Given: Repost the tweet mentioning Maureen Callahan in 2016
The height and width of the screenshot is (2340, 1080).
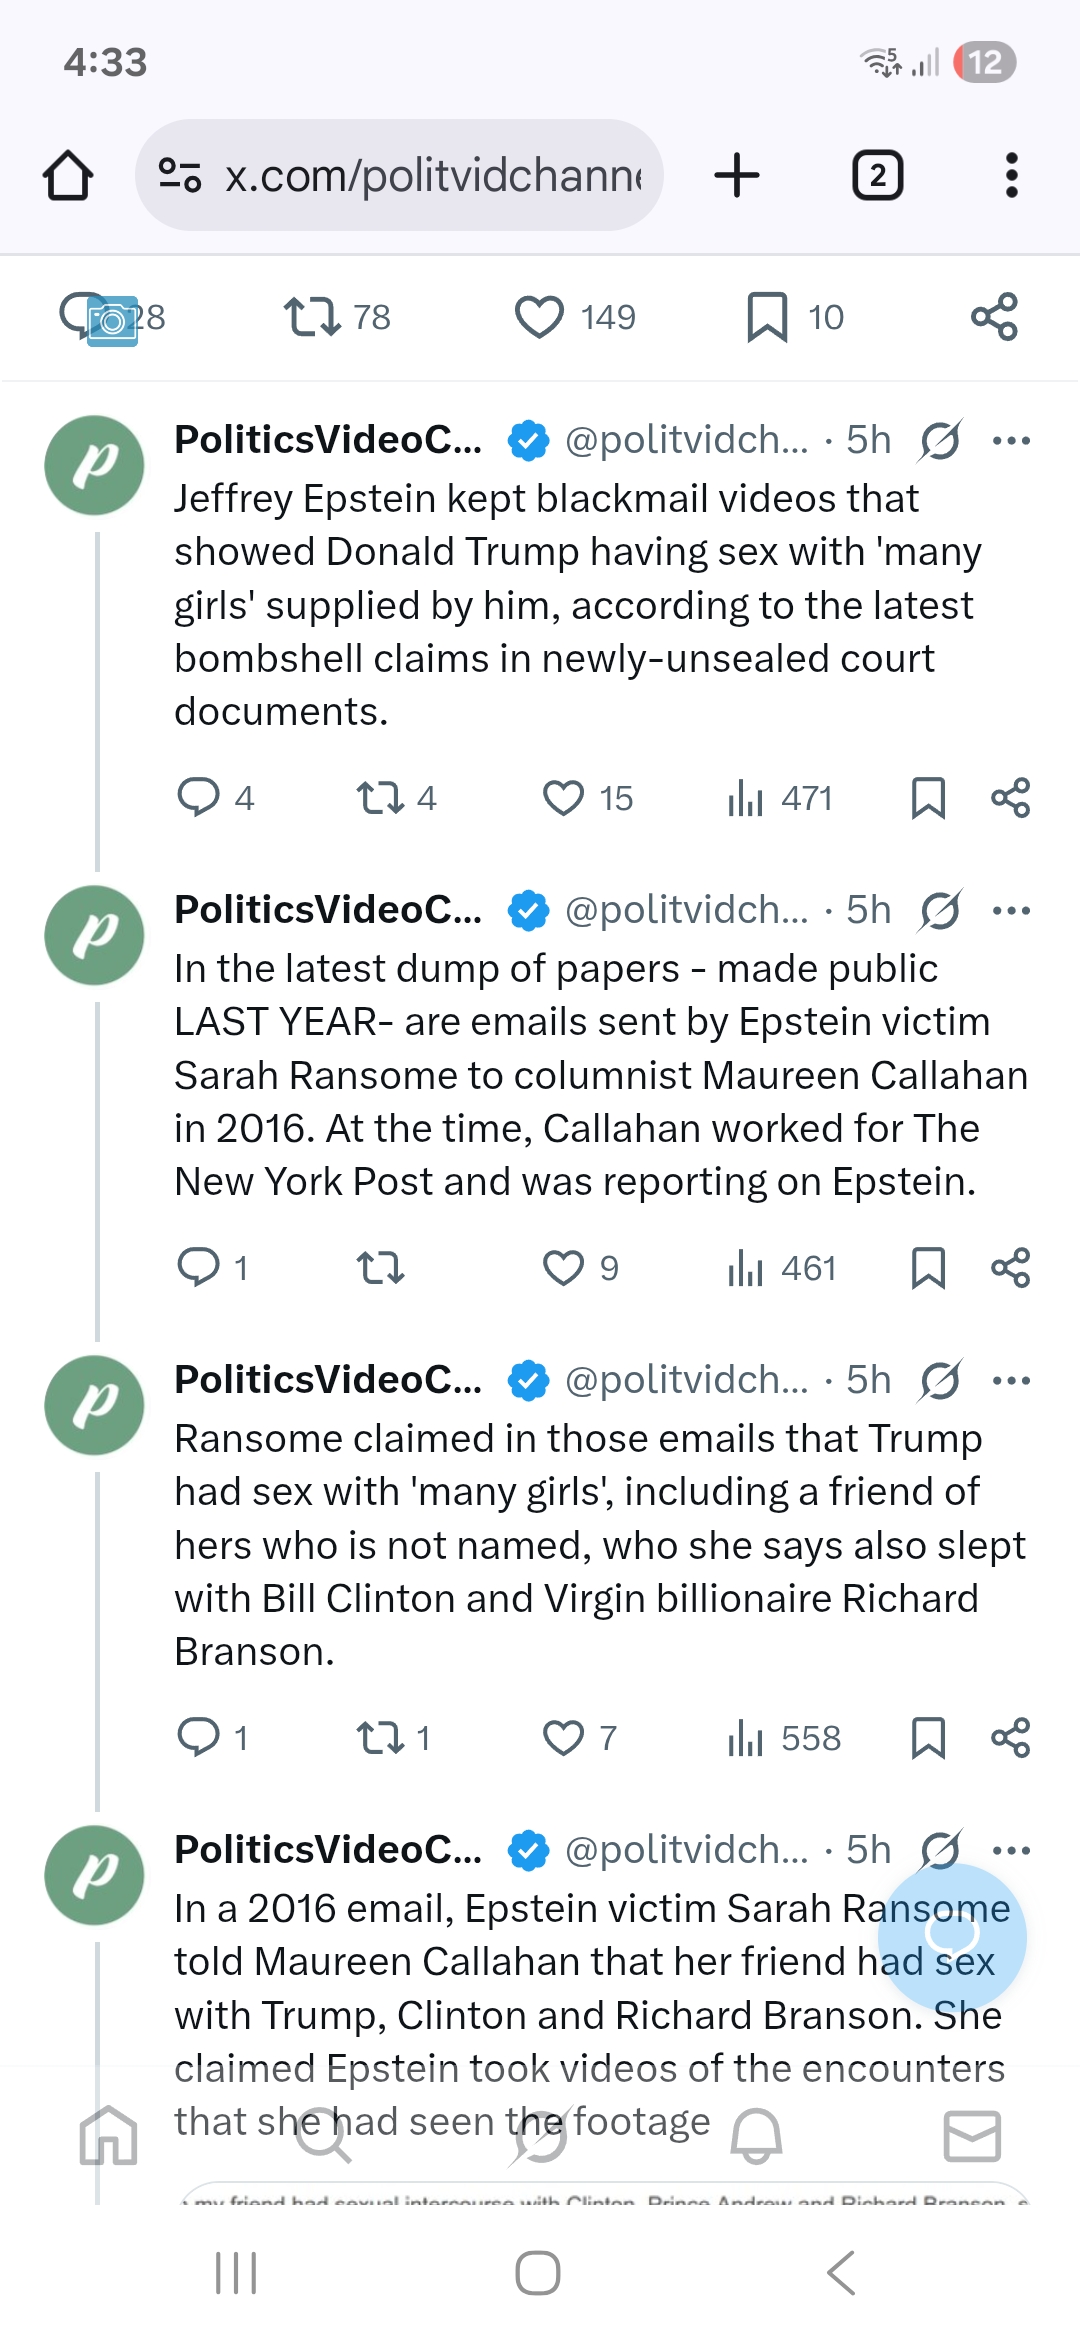Looking at the screenshot, I should point(380,1268).
